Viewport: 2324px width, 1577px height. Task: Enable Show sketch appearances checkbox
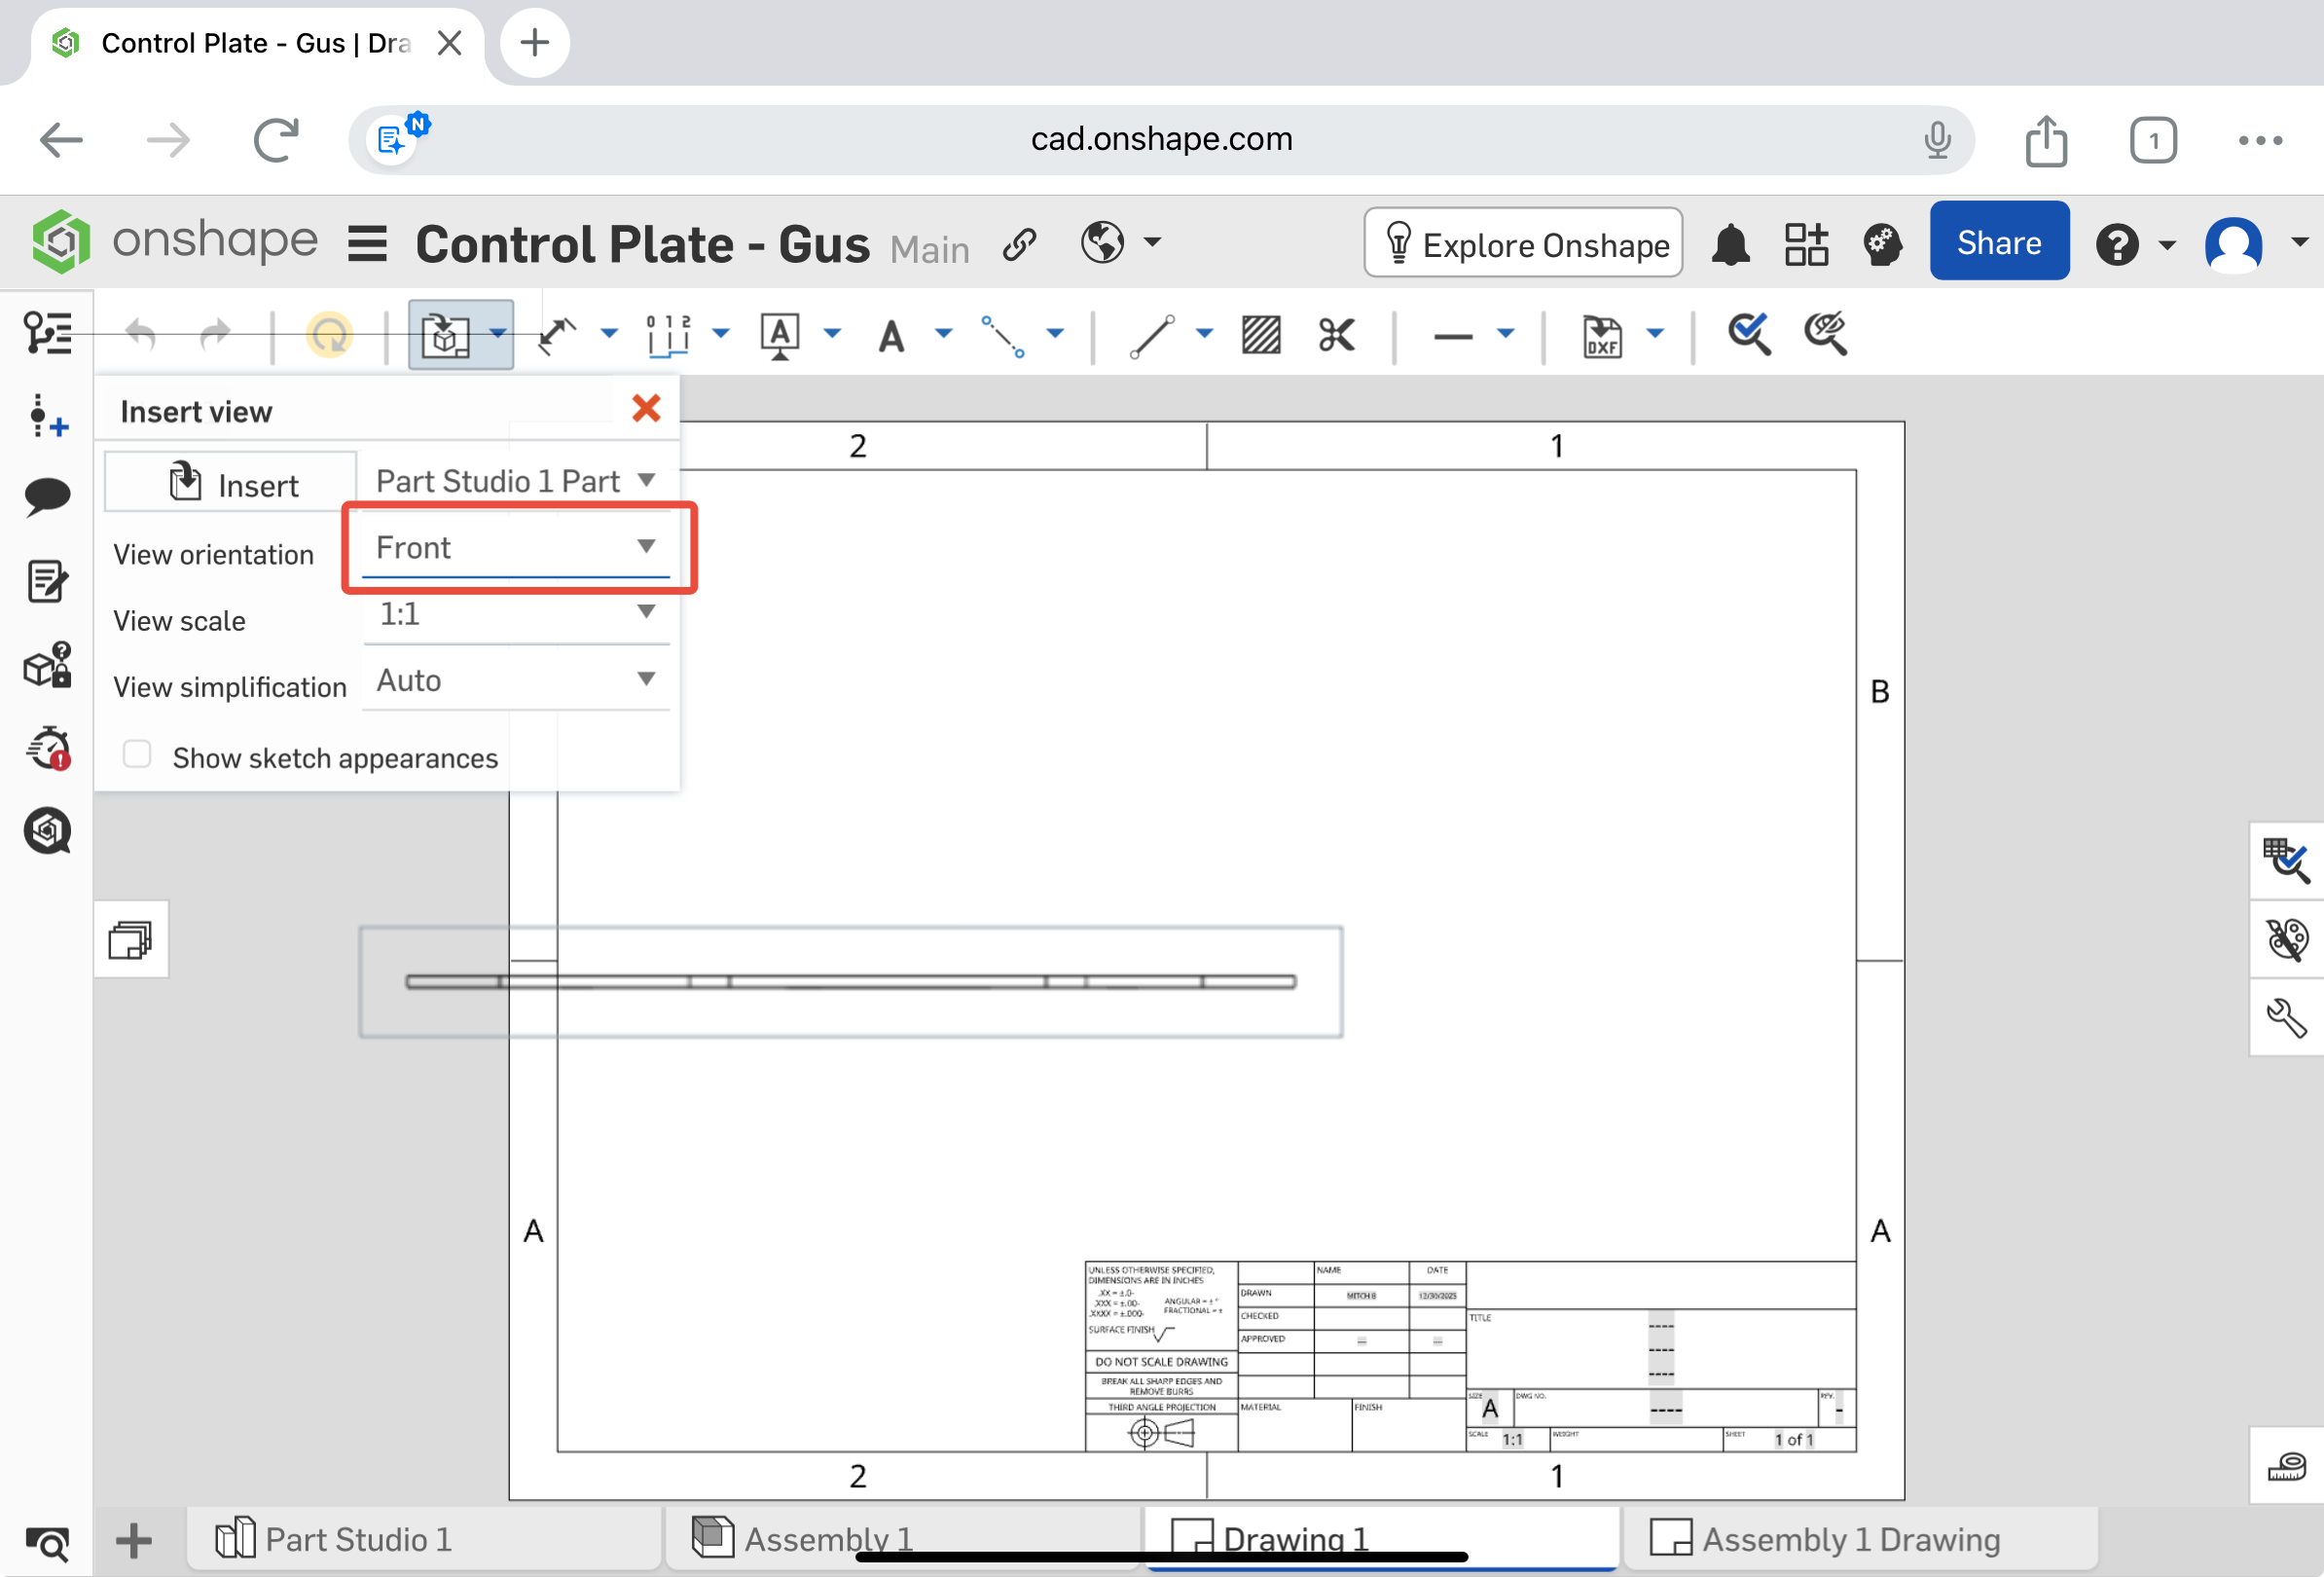[x=137, y=755]
